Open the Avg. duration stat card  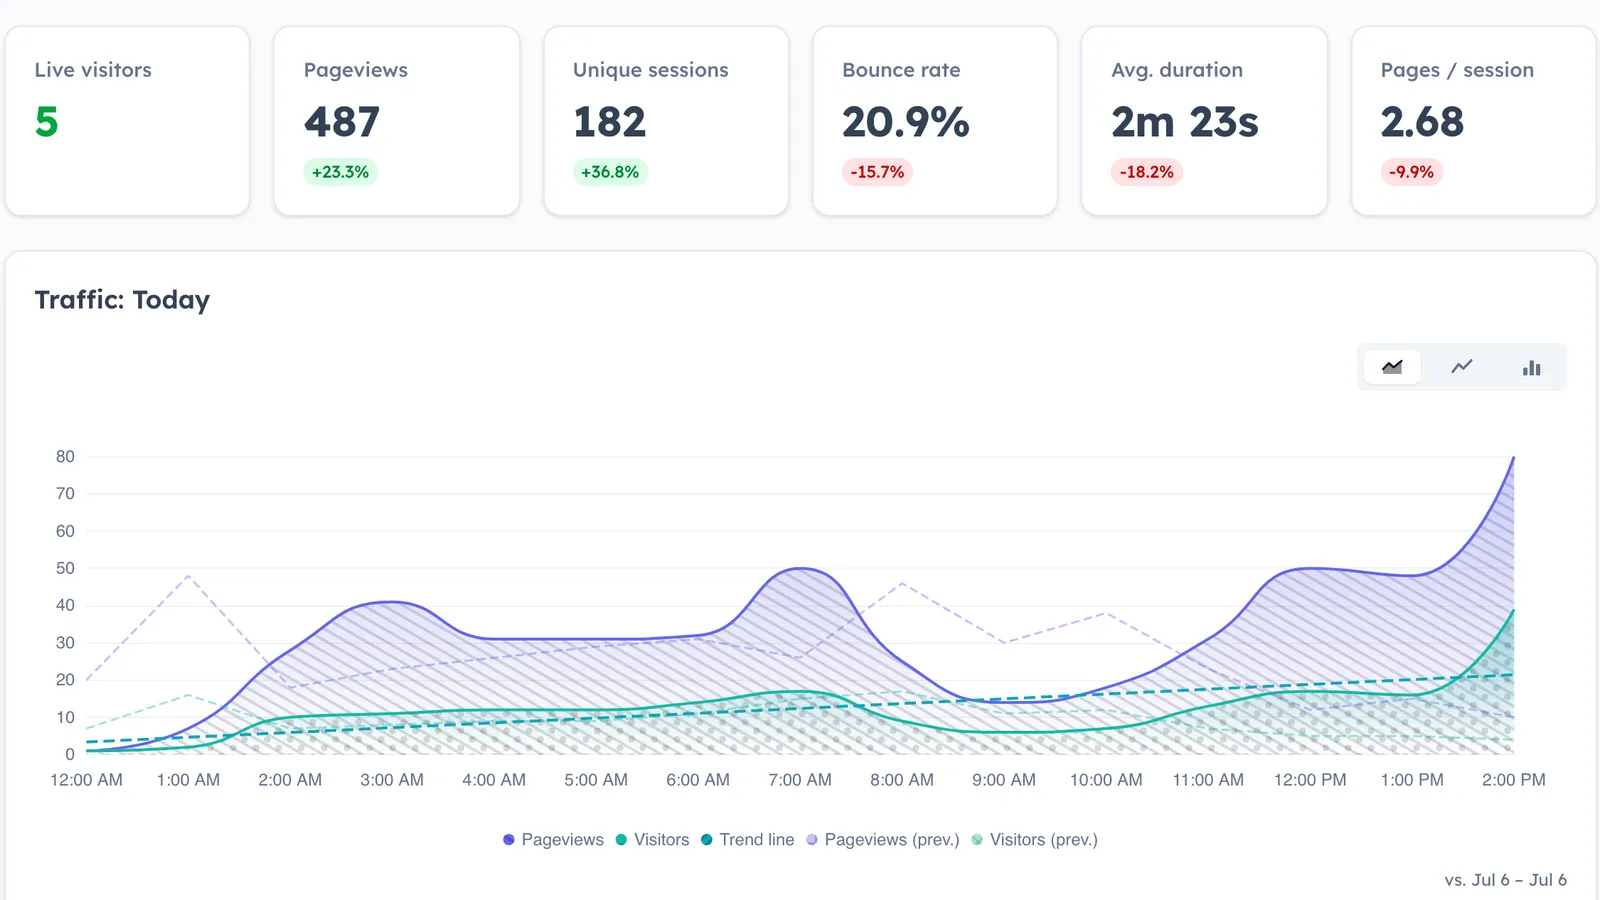1204,121
